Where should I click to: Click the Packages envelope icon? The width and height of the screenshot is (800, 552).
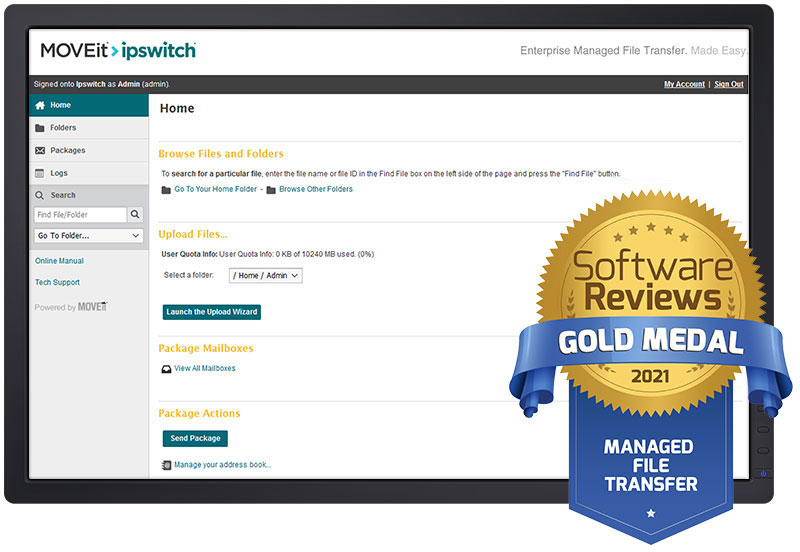(x=40, y=151)
